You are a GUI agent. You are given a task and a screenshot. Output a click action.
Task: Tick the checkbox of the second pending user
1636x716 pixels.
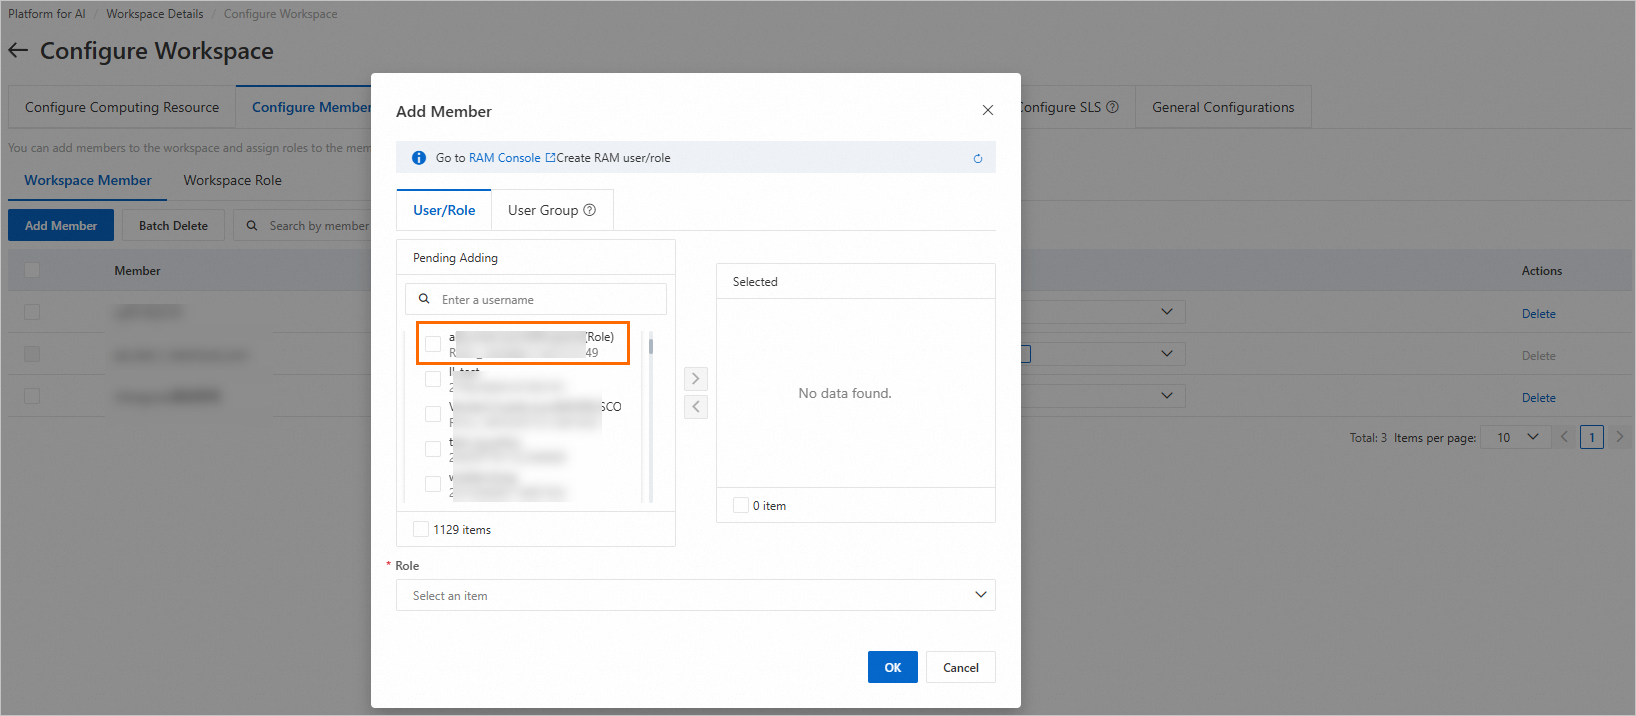[433, 379]
